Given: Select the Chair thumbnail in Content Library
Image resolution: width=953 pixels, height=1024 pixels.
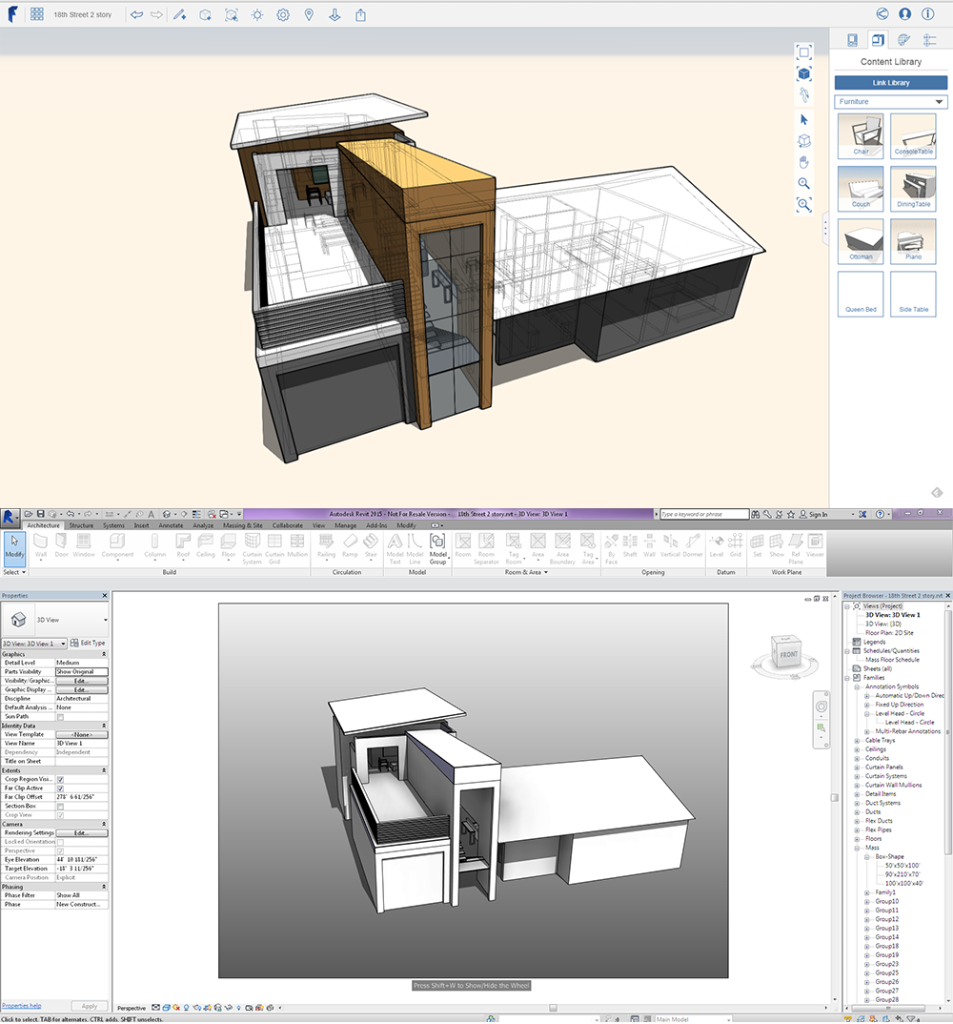Looking at the screenshot, I should [861, 136].
